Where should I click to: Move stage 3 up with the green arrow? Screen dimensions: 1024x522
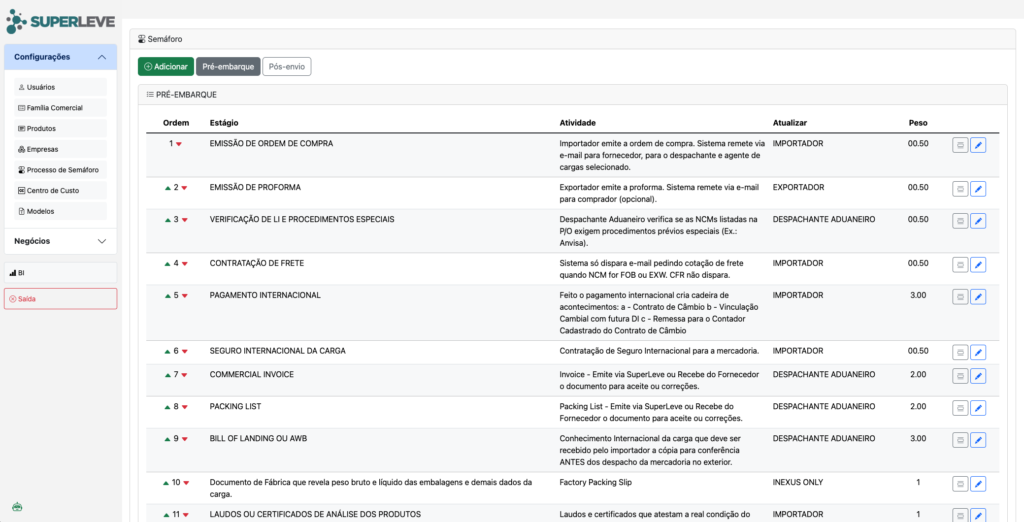167,220
